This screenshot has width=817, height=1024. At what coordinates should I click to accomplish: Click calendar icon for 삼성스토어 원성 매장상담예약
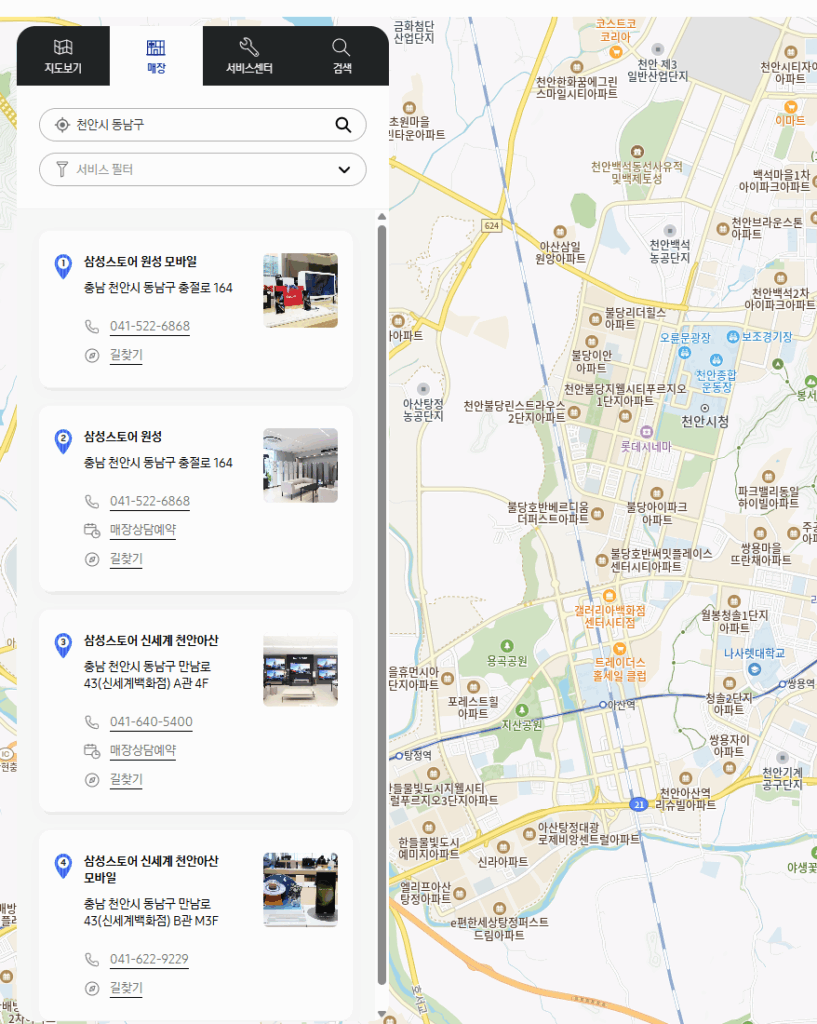[x=92, y=530]
